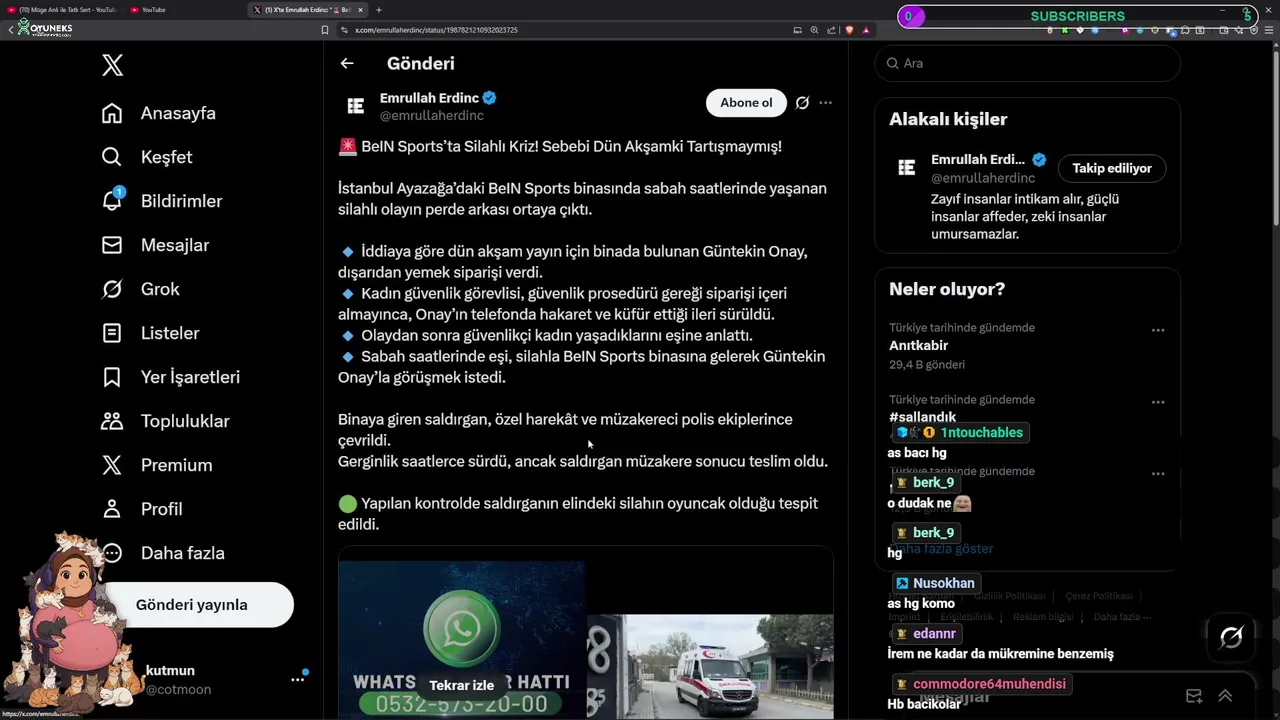Click the Neler oluyor? heading
Viewport: 1280px width, 720px height.
(947, 289)
